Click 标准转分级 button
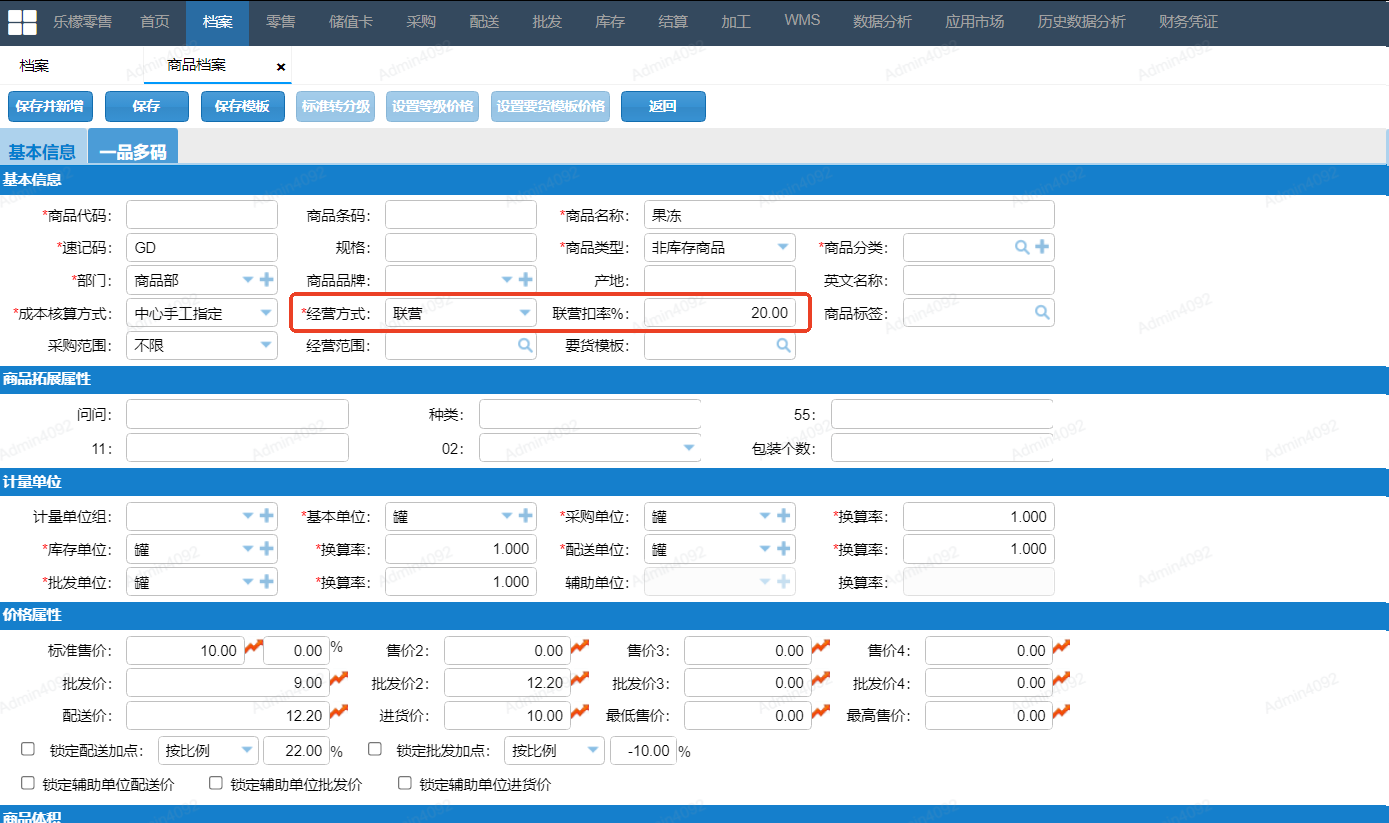1389x823 pixels. (x=335, y=106)
